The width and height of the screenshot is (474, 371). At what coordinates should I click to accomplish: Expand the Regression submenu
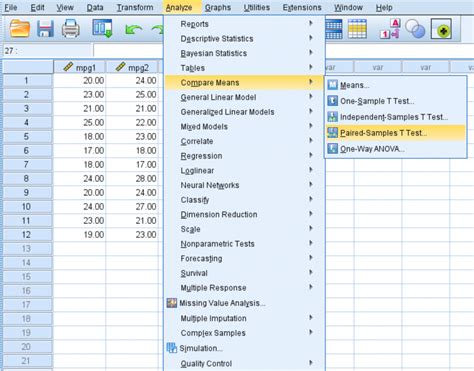[244, 156]
